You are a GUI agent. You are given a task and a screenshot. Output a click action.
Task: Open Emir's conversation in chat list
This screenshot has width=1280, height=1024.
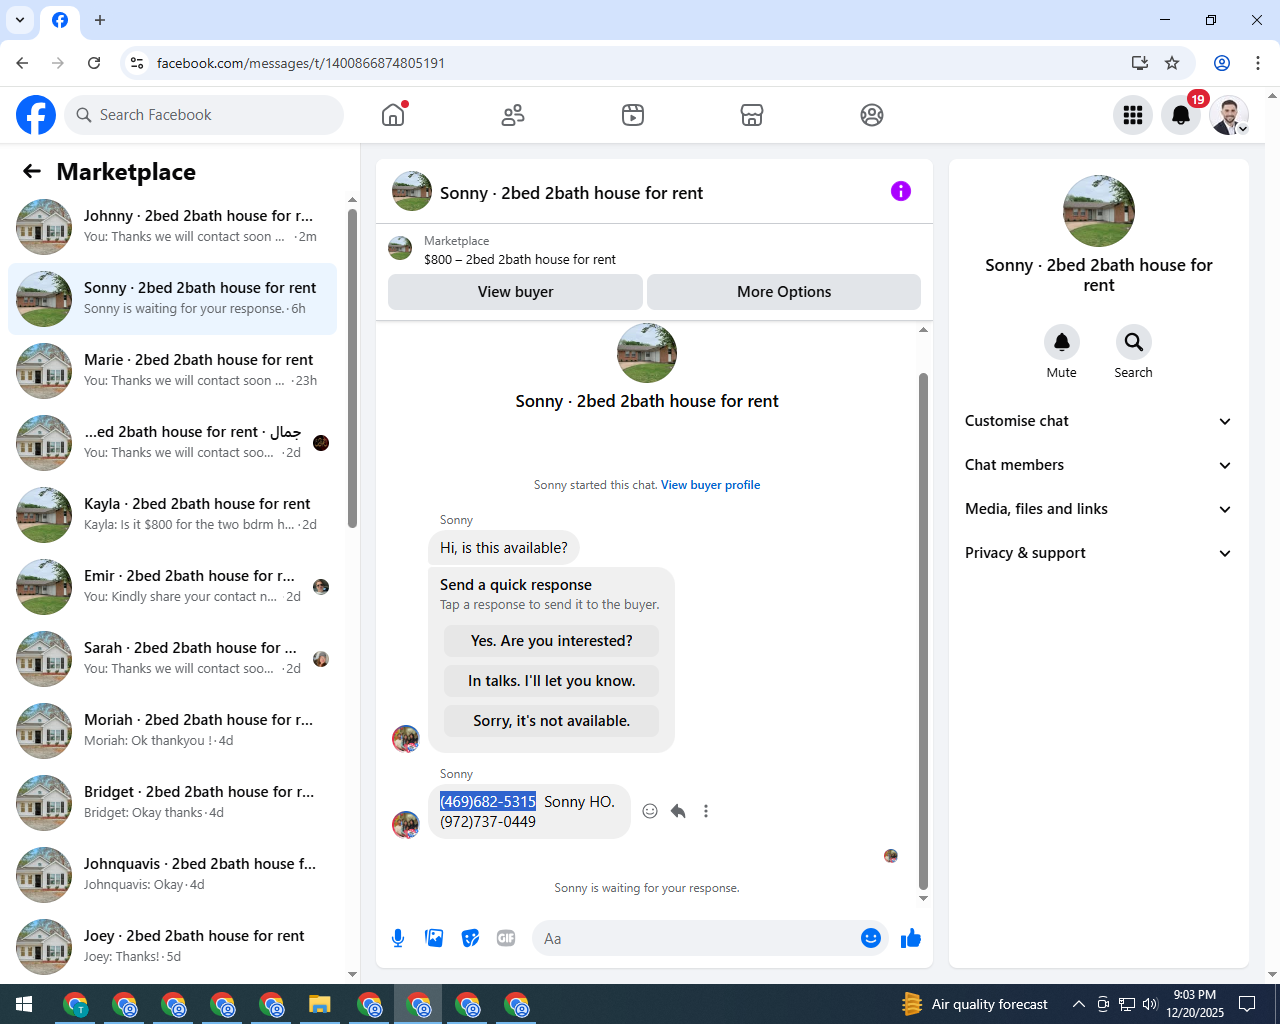coord(172,587)
